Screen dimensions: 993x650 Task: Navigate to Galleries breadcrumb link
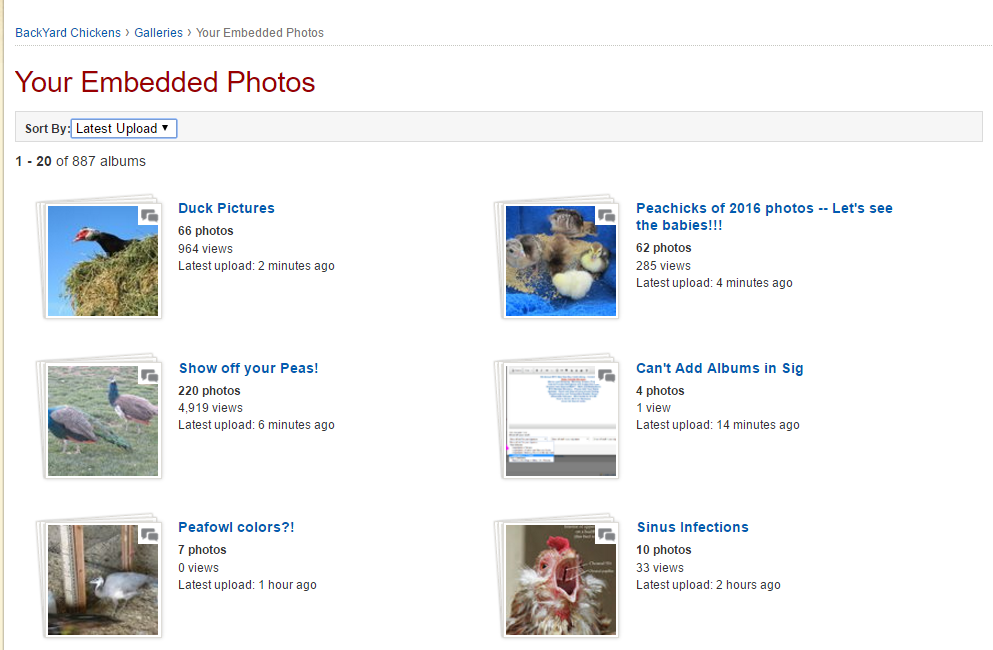pos(159,33)
